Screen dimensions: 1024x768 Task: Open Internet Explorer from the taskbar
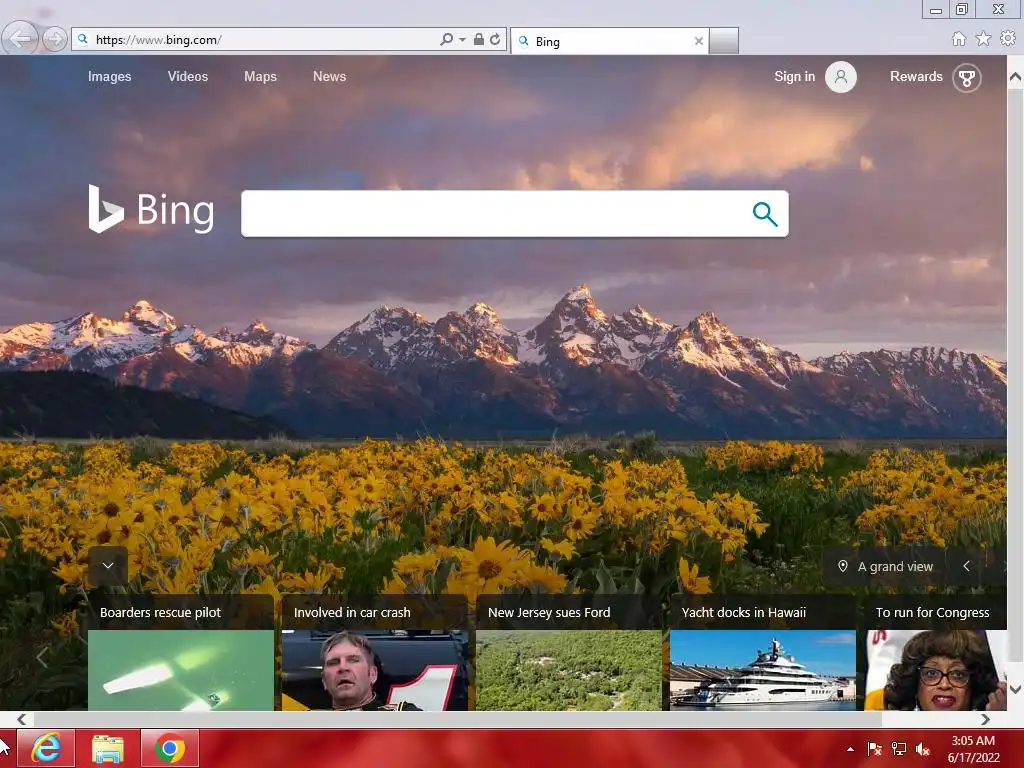point(46,748)
